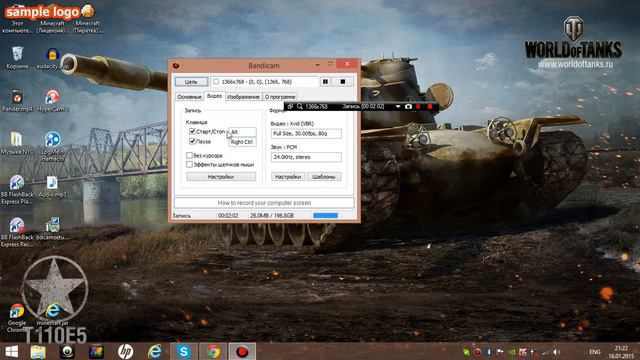Open the Minecraft (Пиратка) desktop icon
This screenshot has height=360, width=640.
point(87,20)
